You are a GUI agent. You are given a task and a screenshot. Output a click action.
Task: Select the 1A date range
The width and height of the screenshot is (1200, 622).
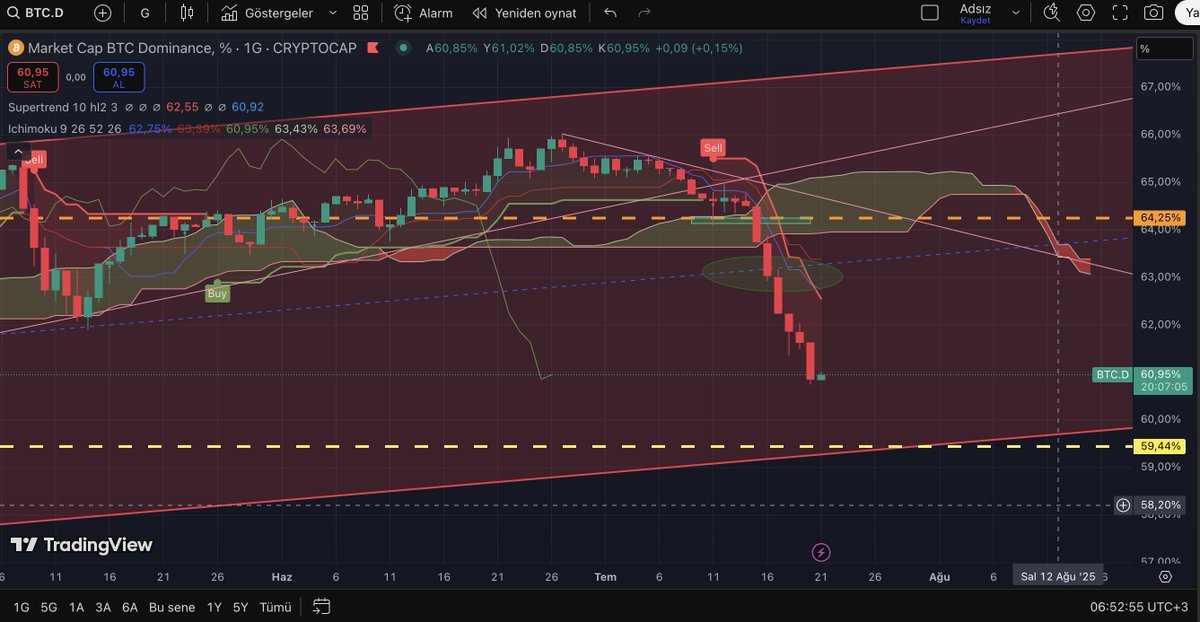coord(77,606)
